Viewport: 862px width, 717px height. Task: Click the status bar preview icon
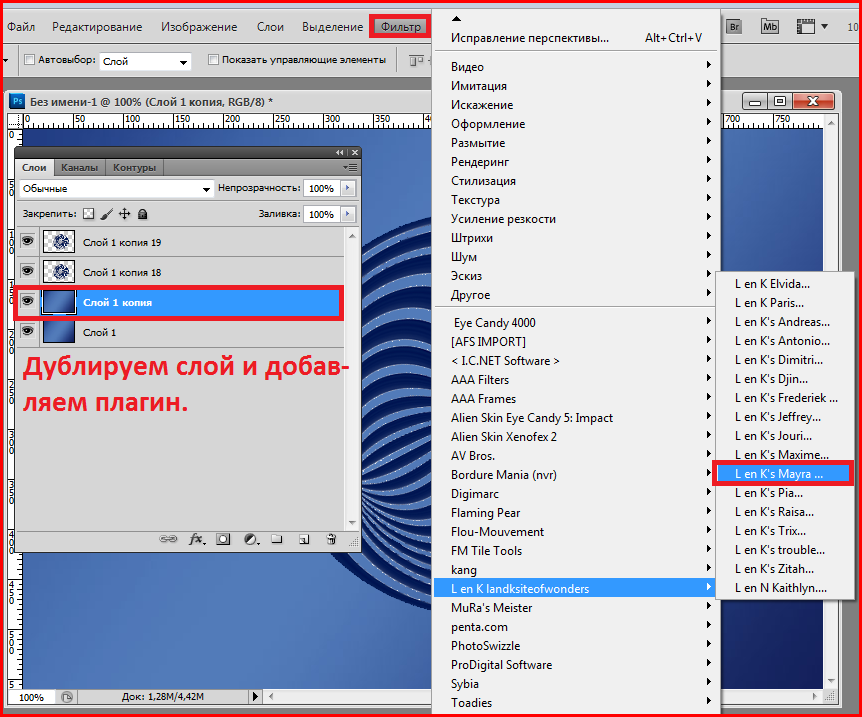(67, 697)
